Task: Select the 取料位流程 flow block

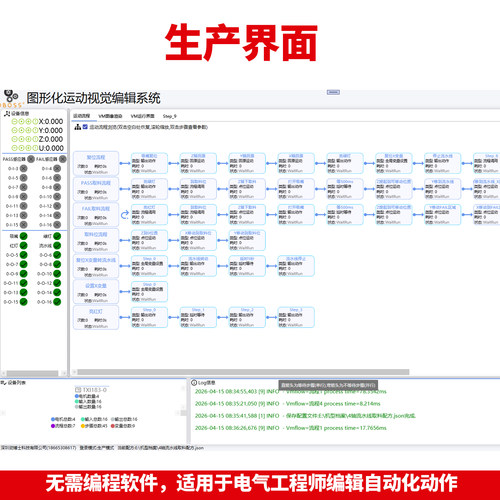Action: 96,241
